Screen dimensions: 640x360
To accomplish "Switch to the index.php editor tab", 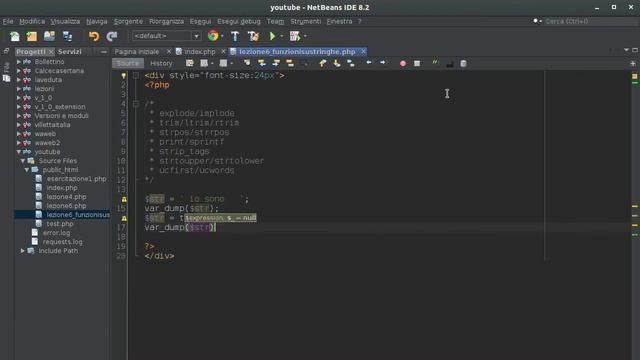I will 200,52.
